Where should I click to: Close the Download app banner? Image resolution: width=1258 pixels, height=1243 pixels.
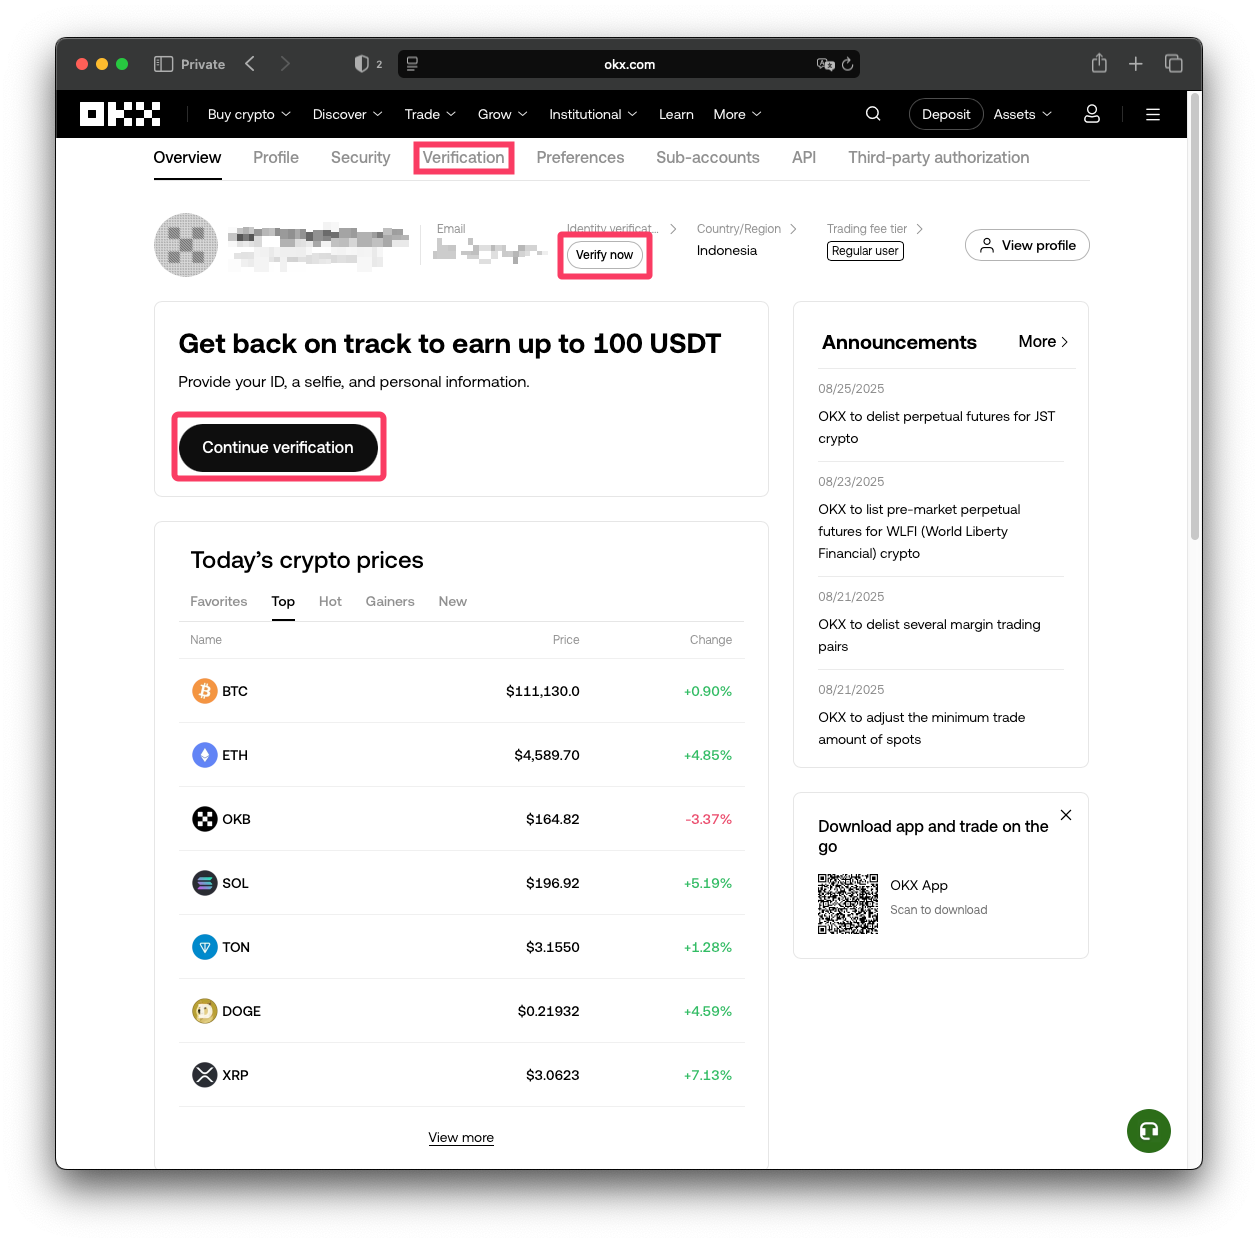point(1066,815)
